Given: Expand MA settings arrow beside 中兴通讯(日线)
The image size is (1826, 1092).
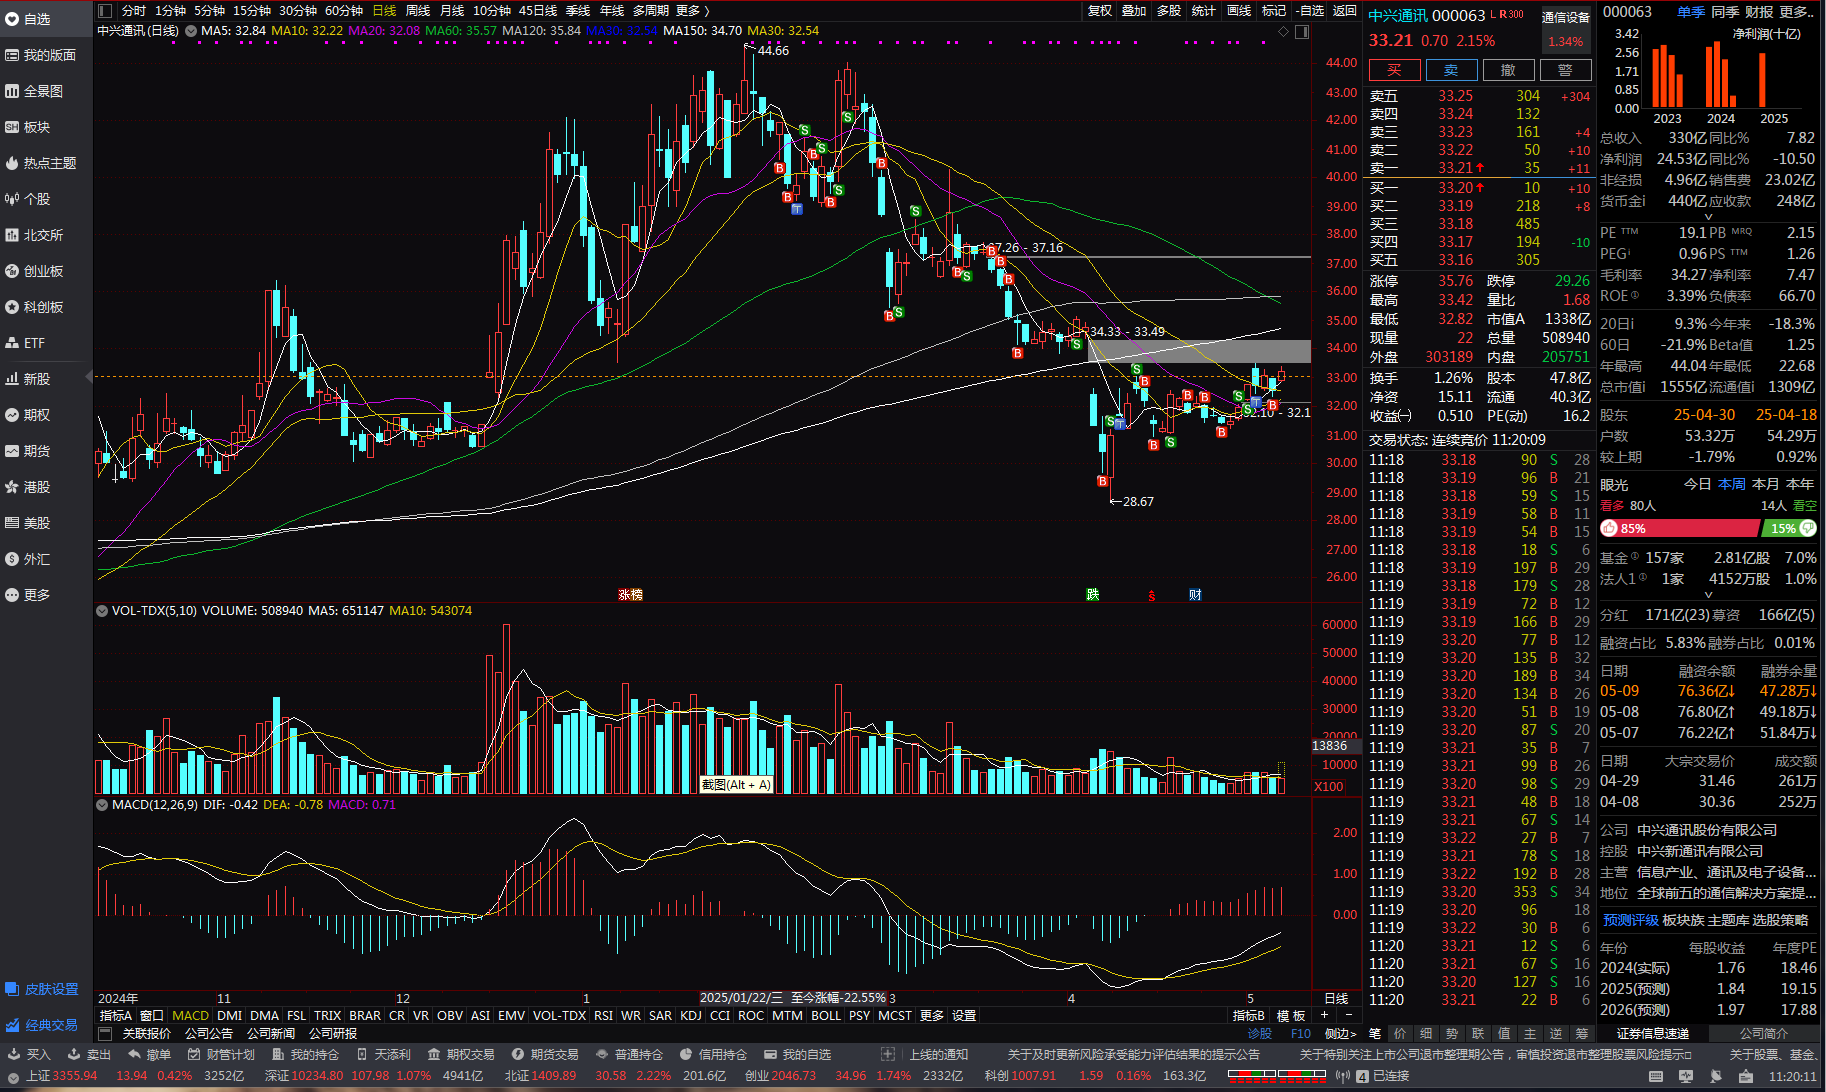Looking at the screenshot, I should click(191, 31).
